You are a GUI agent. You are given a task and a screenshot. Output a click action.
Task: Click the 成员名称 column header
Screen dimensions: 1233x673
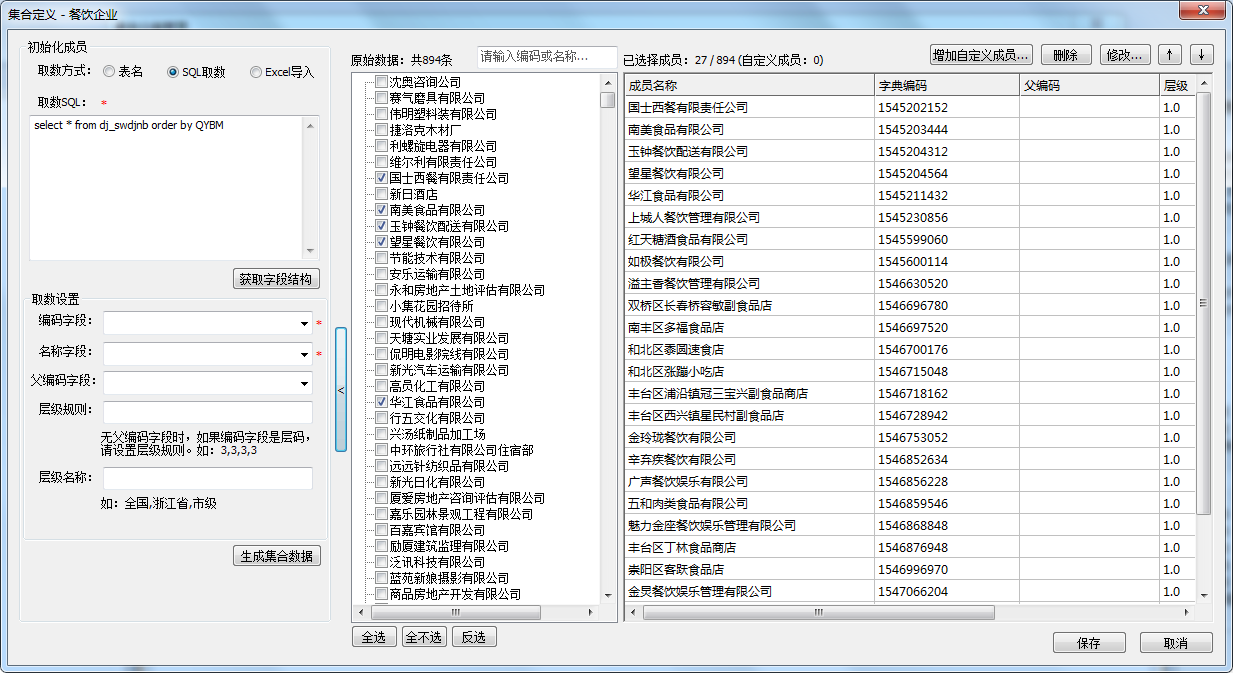point(748,85)
